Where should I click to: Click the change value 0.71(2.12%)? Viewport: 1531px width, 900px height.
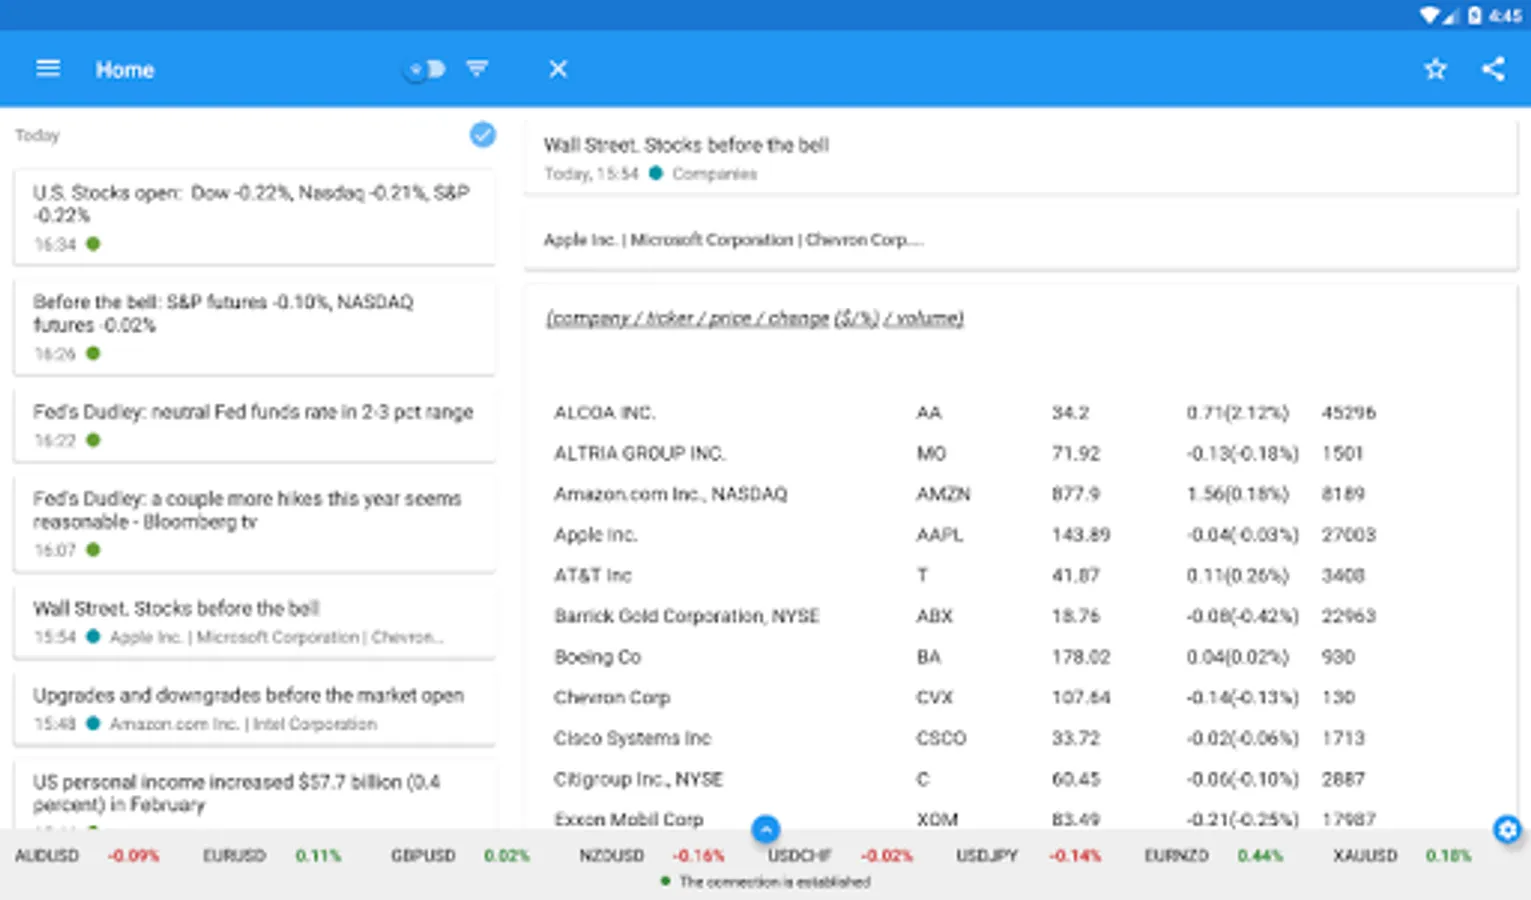click(x=1238, y=413)
